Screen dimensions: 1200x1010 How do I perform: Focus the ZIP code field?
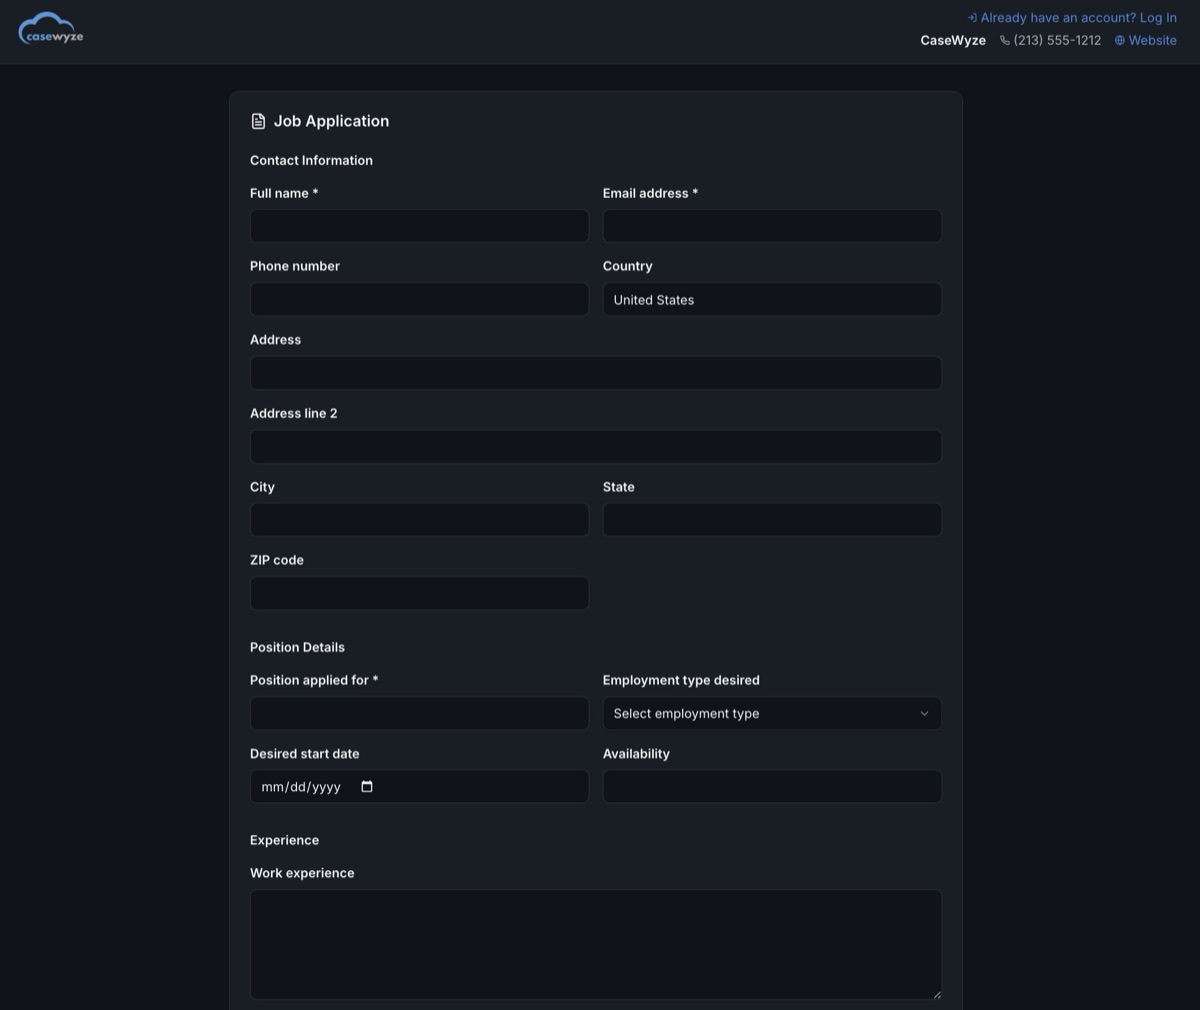[419, 594]
